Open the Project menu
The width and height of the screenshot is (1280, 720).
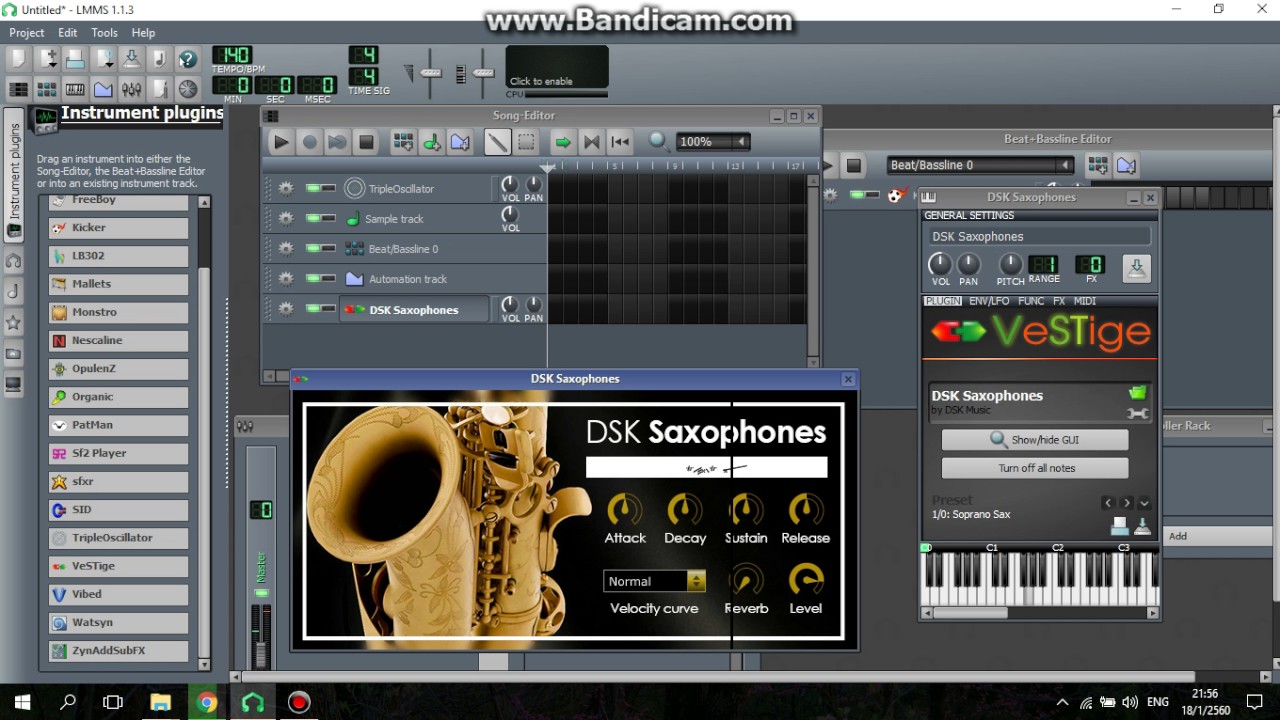tap(27, 33)
